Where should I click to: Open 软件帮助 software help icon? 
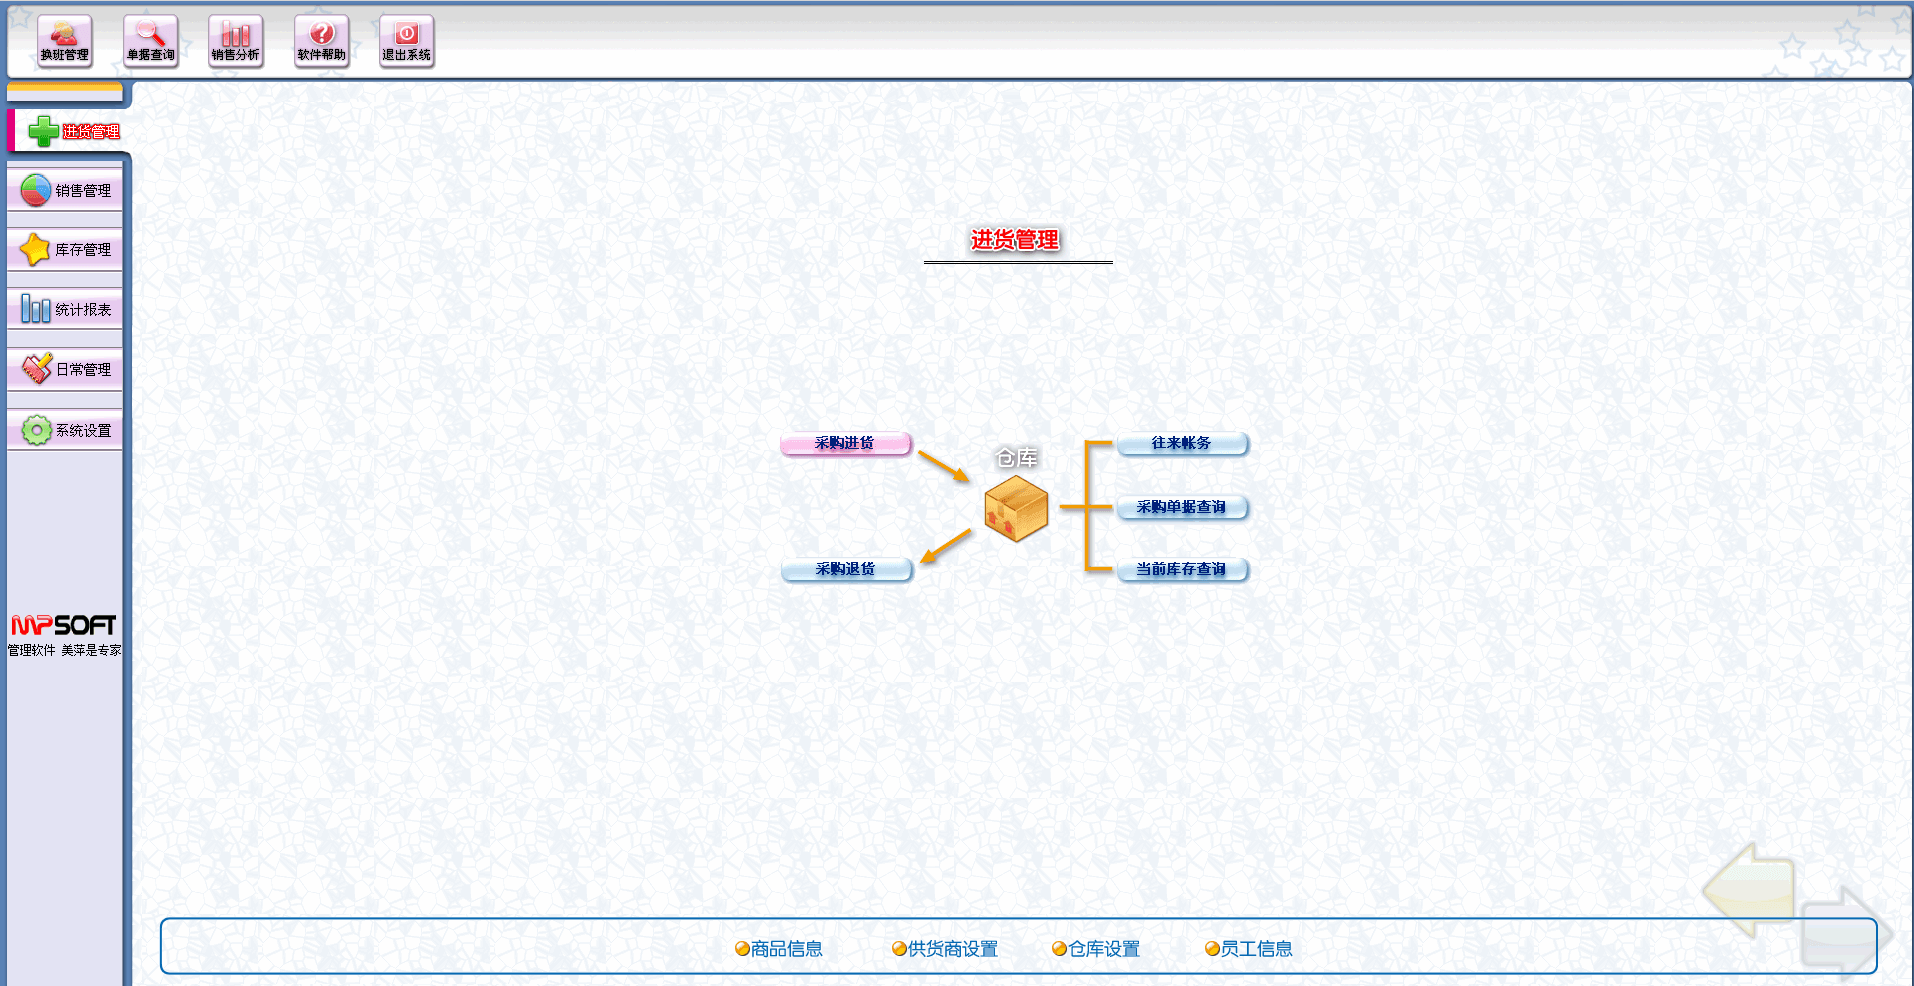click(x=322, y=42)
